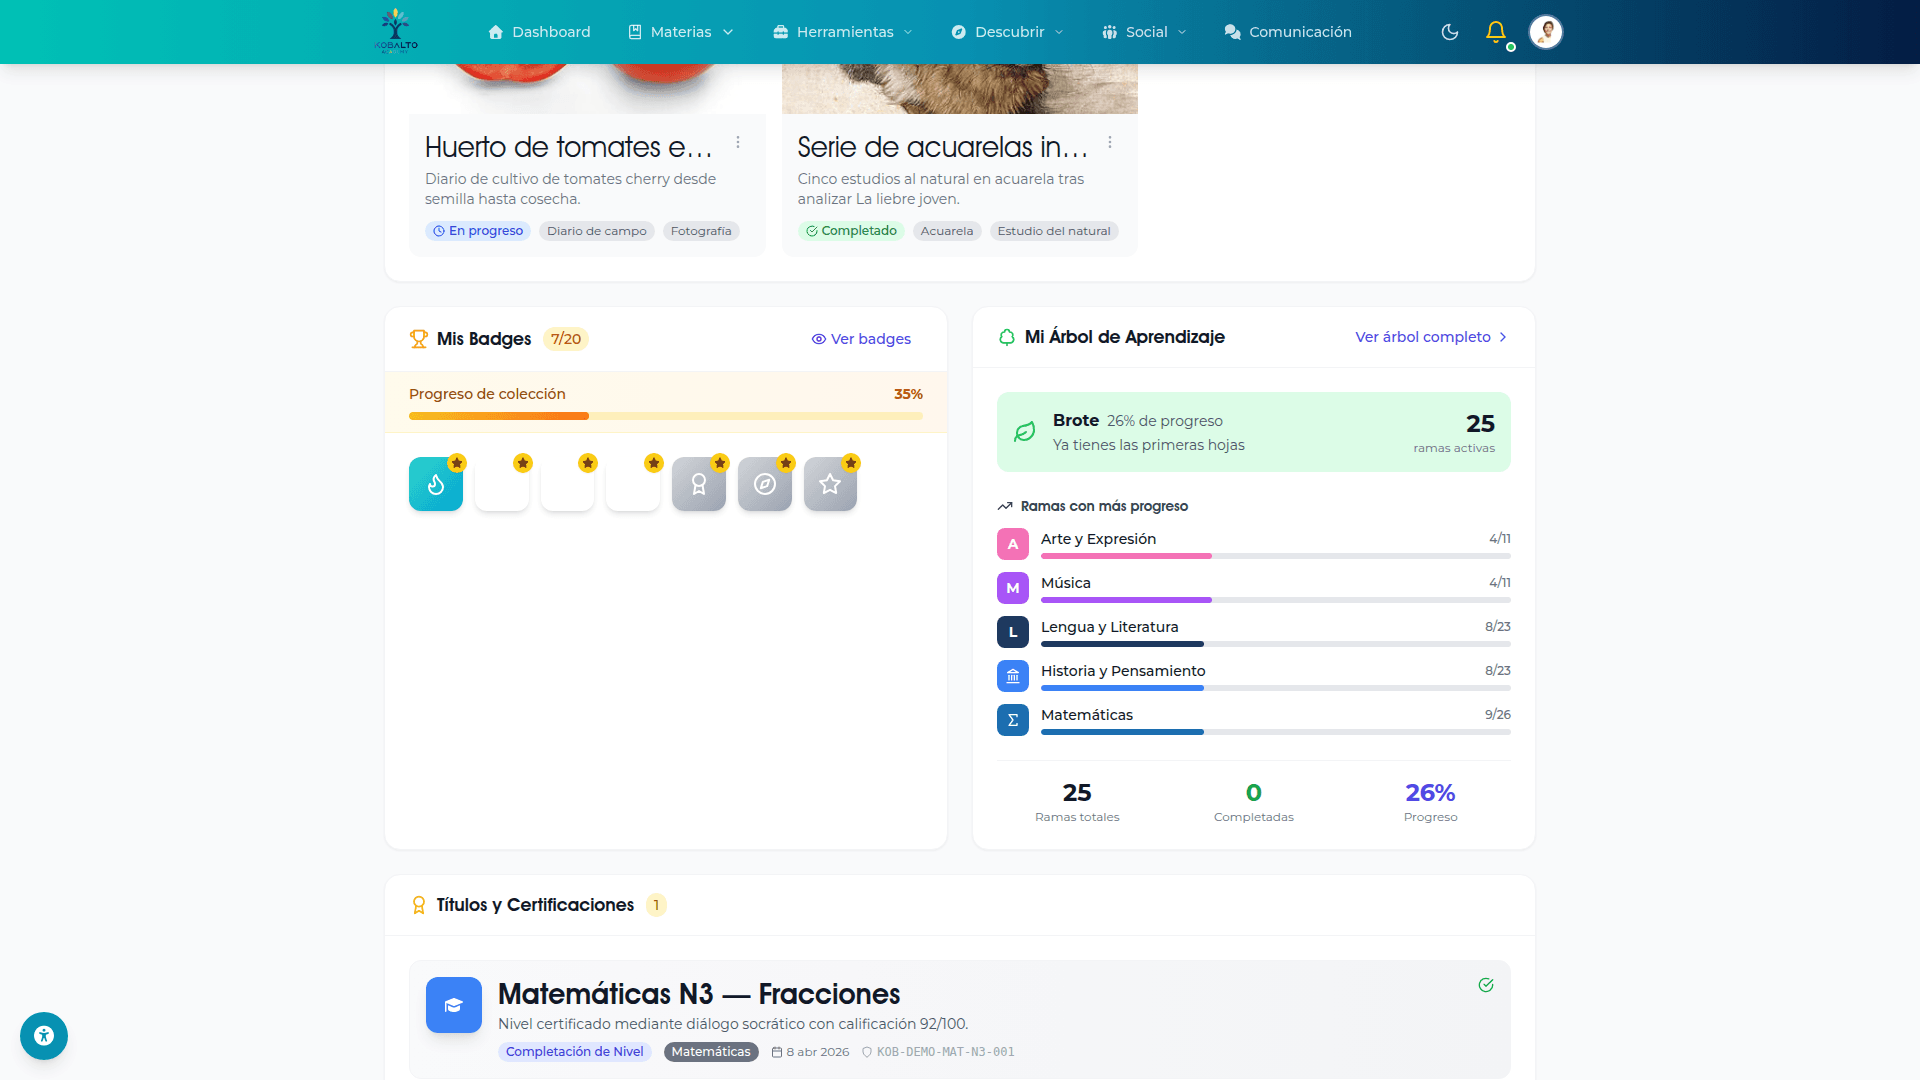Viewport: 1920px width, 1080px height.
Task: Open the Matemáticas branch row
Action: (1254, 720)
